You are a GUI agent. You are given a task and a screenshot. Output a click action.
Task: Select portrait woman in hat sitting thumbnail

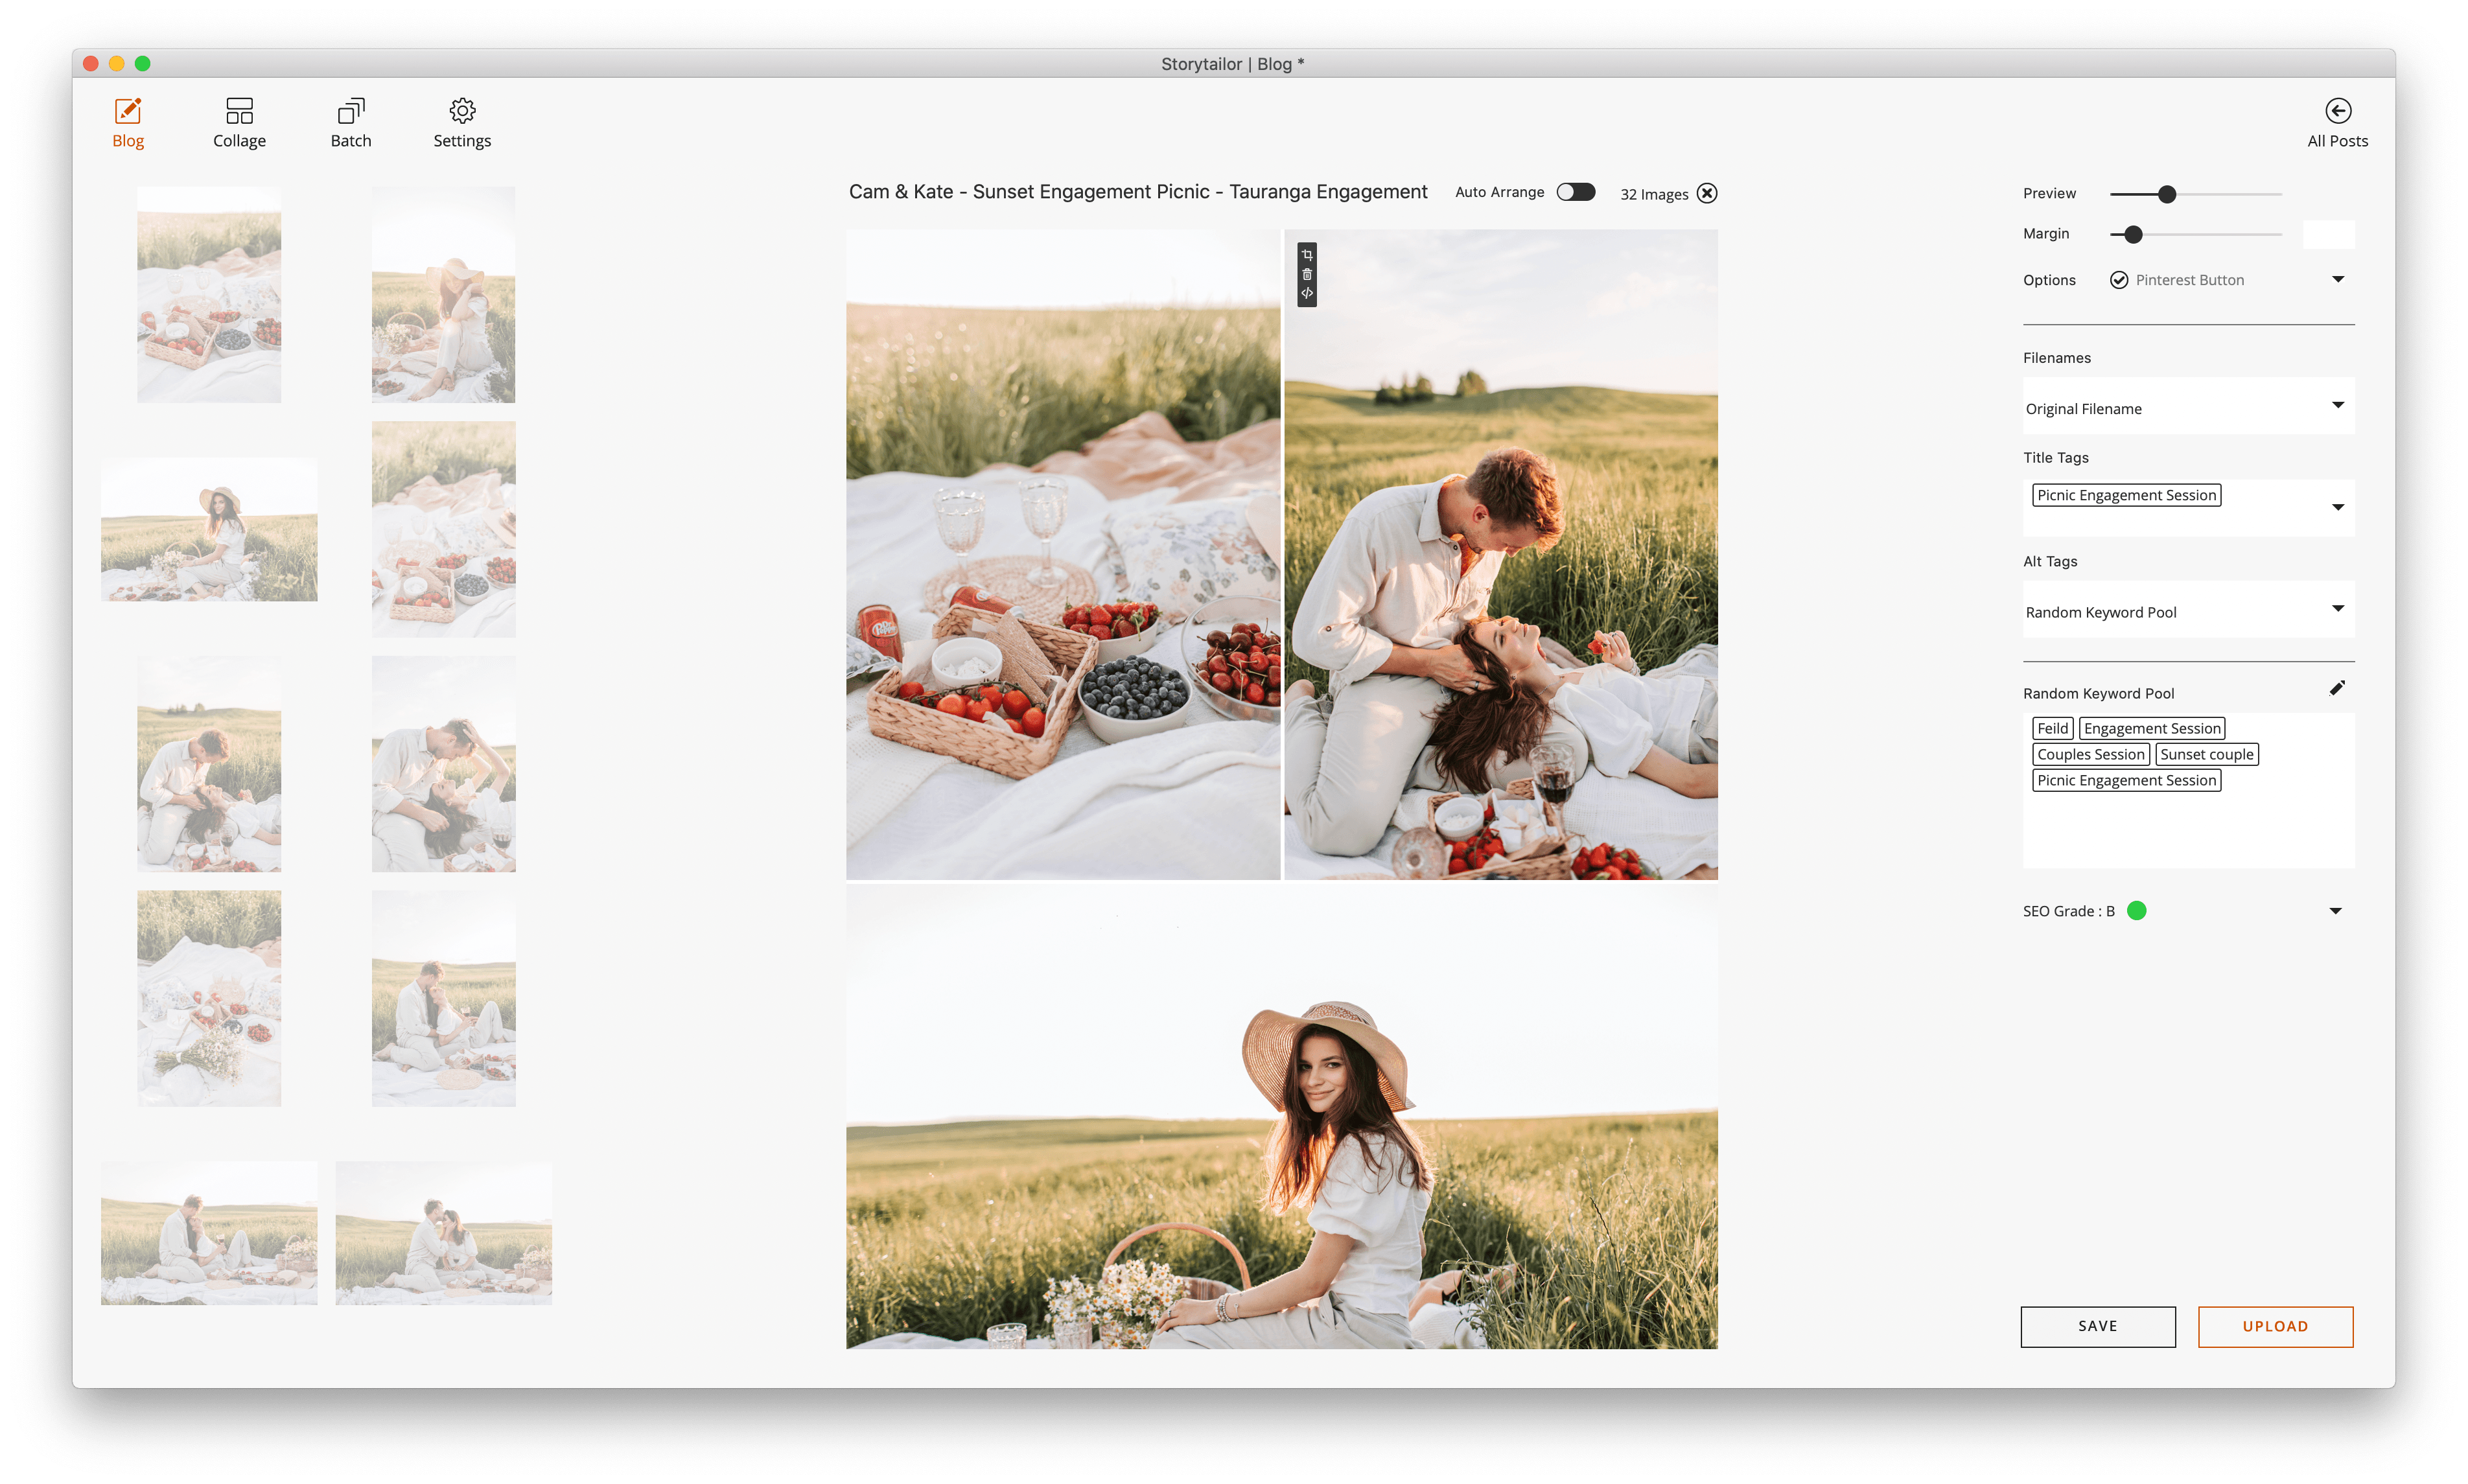tap(443, 294)
